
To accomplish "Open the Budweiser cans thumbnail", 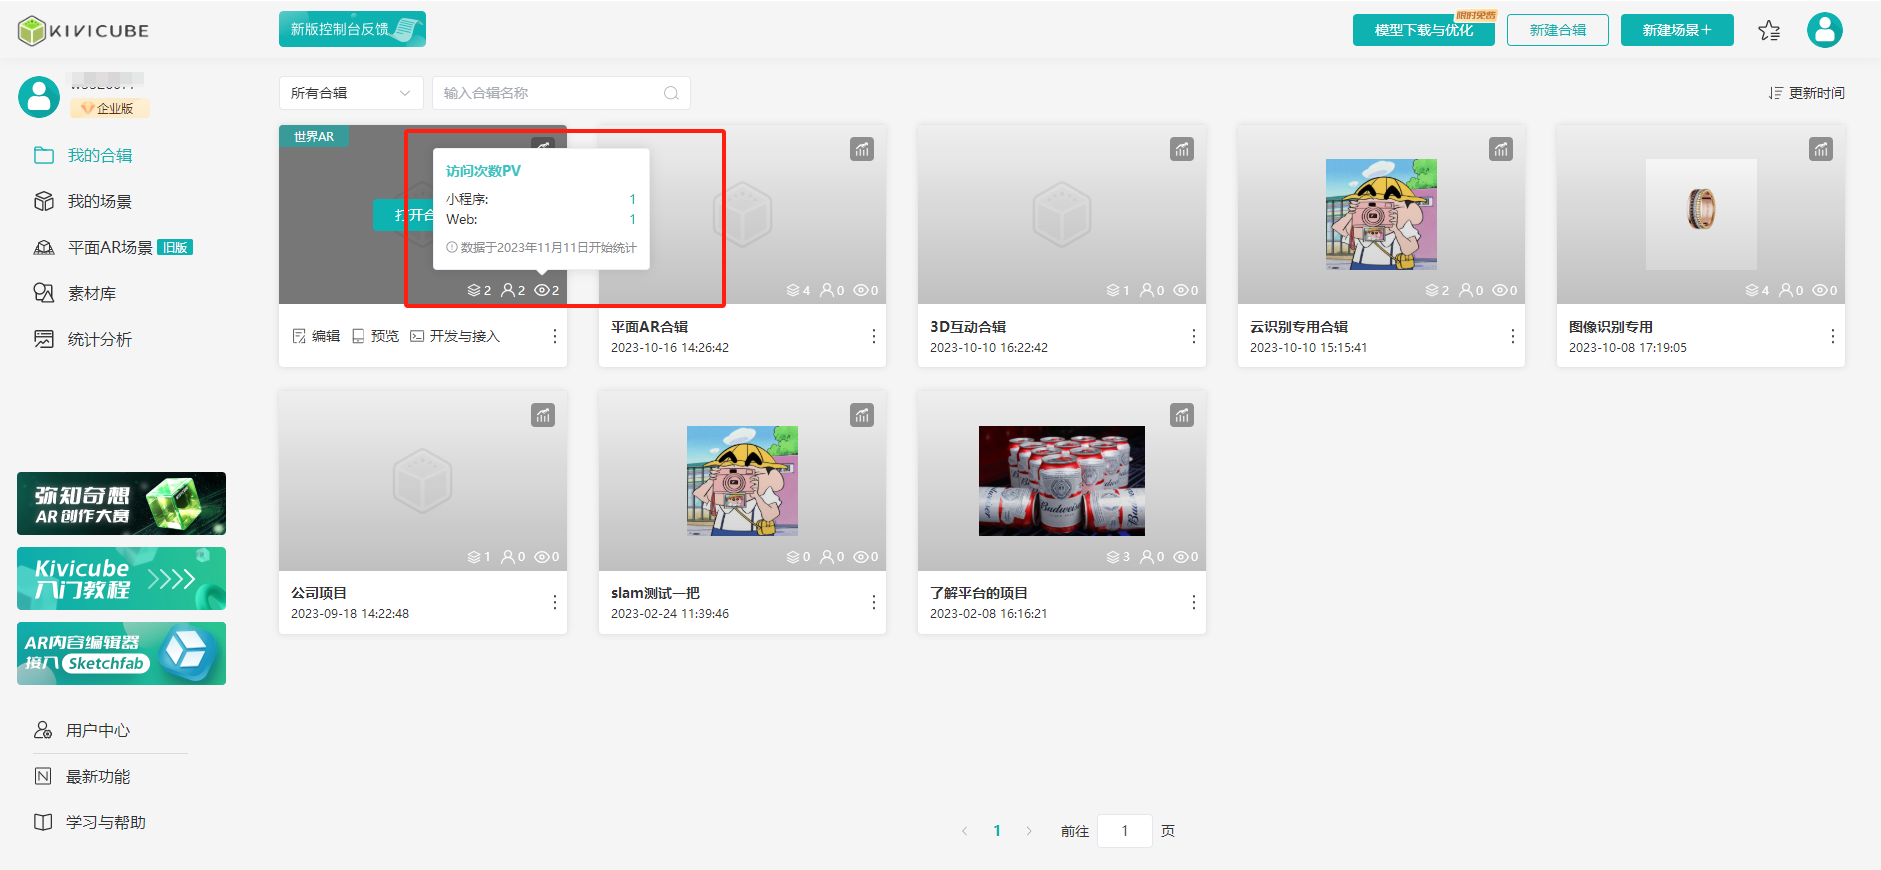I will 1061,481.
